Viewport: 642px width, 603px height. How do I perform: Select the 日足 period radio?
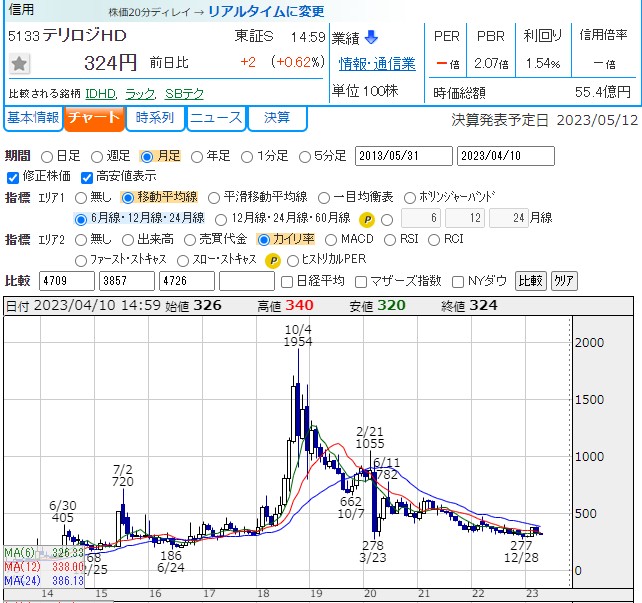(x=47, y=157)
